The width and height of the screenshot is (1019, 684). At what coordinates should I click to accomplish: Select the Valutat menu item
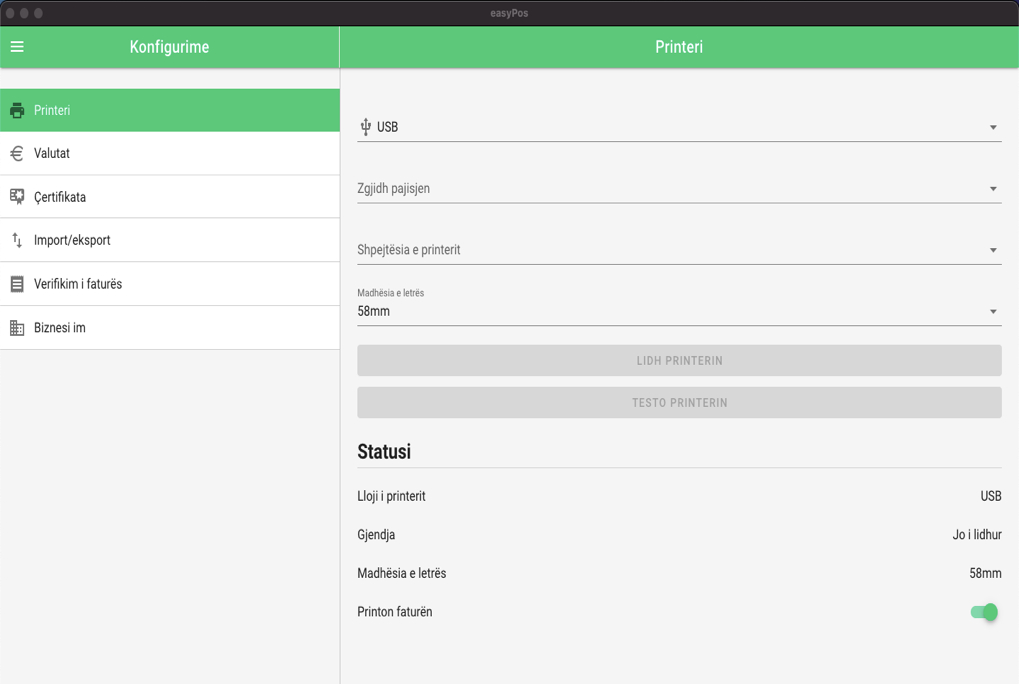[52, 154]
